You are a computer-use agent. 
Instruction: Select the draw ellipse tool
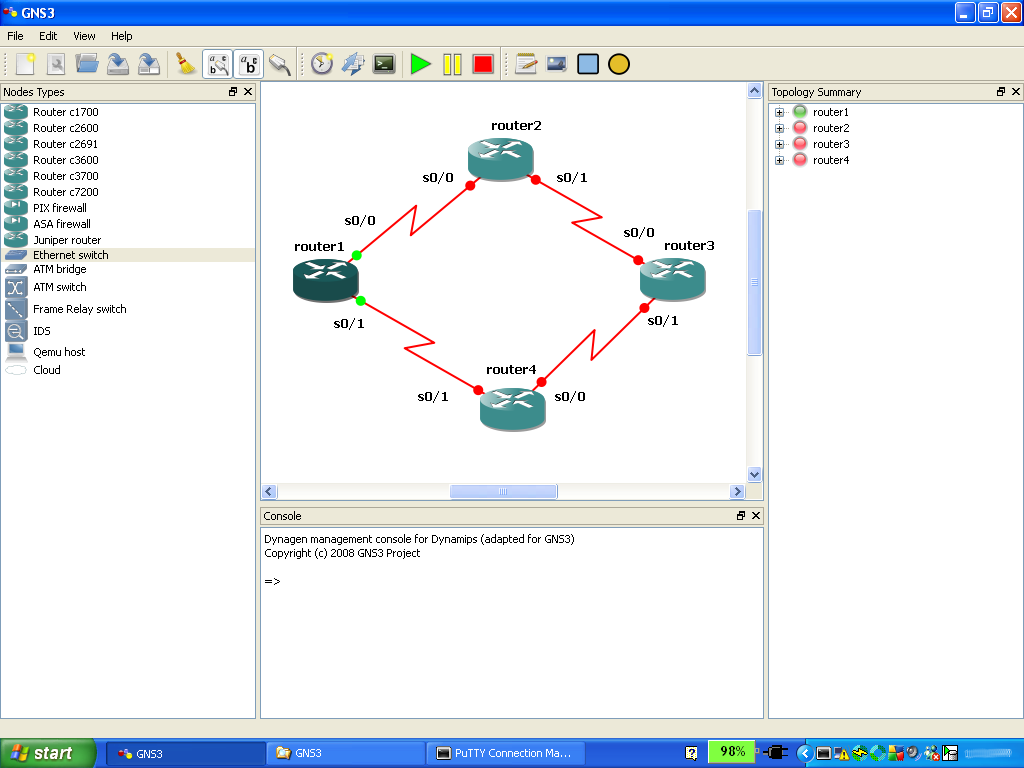[x=619, y=64]
